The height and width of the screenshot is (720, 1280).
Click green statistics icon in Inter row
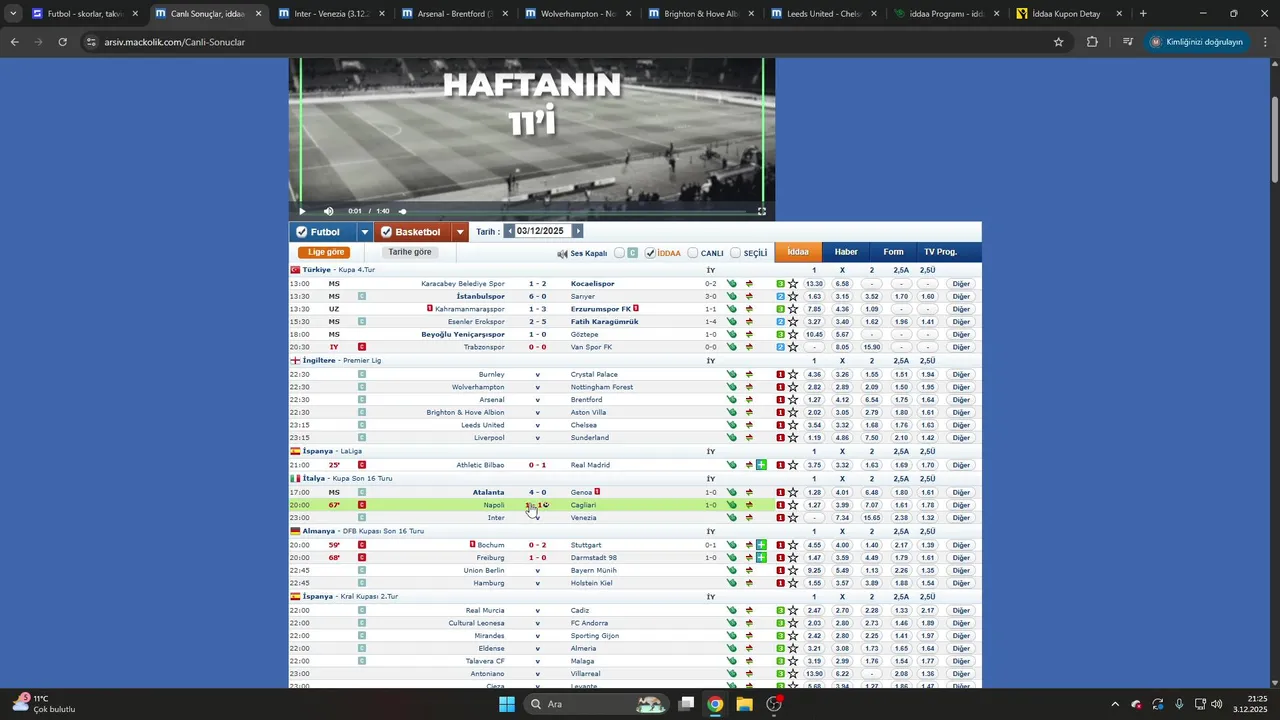[732, 518]
